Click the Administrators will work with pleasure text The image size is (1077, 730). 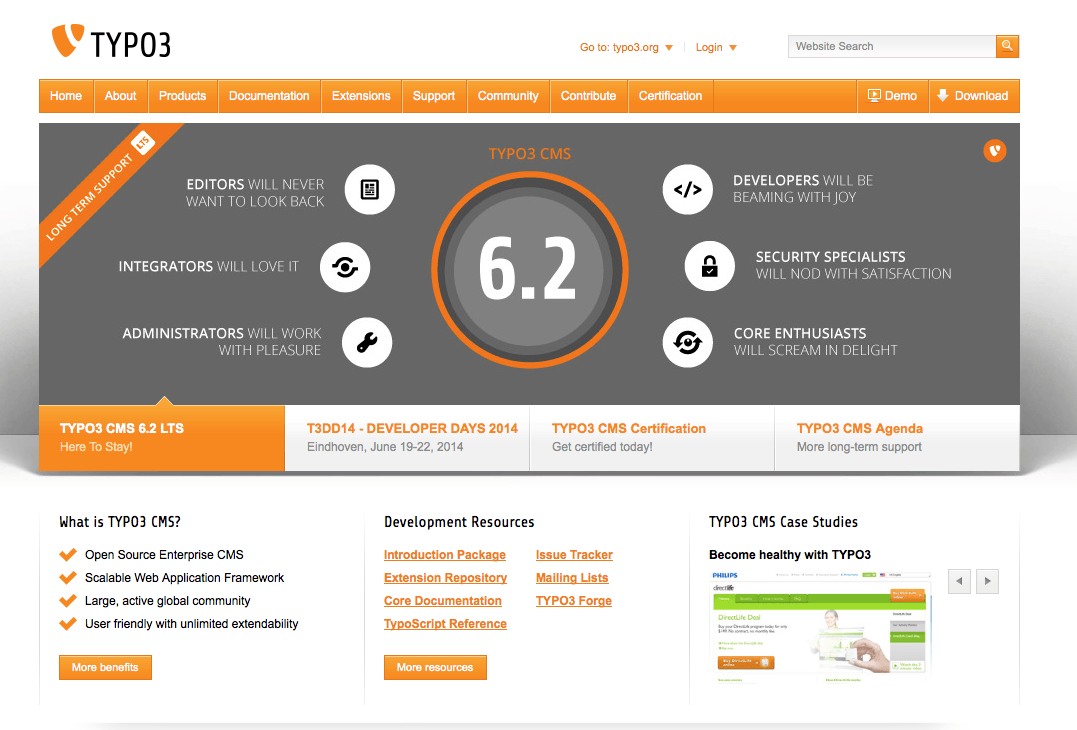[x=222, y=341]
